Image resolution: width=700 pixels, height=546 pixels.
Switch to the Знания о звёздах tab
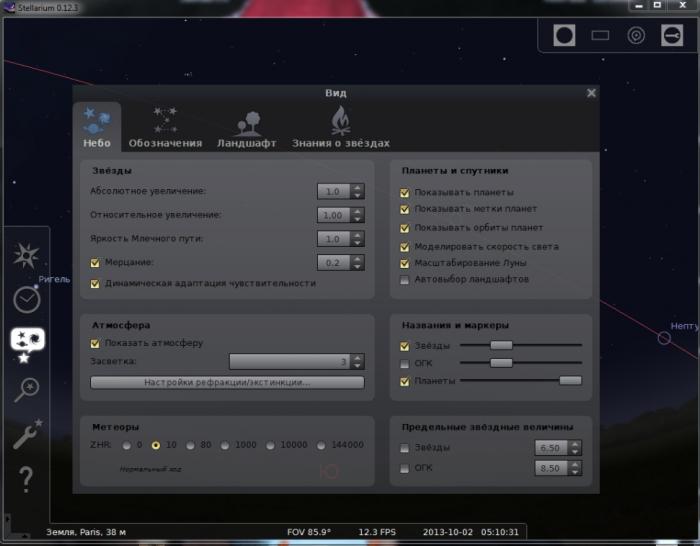[341, 127]
